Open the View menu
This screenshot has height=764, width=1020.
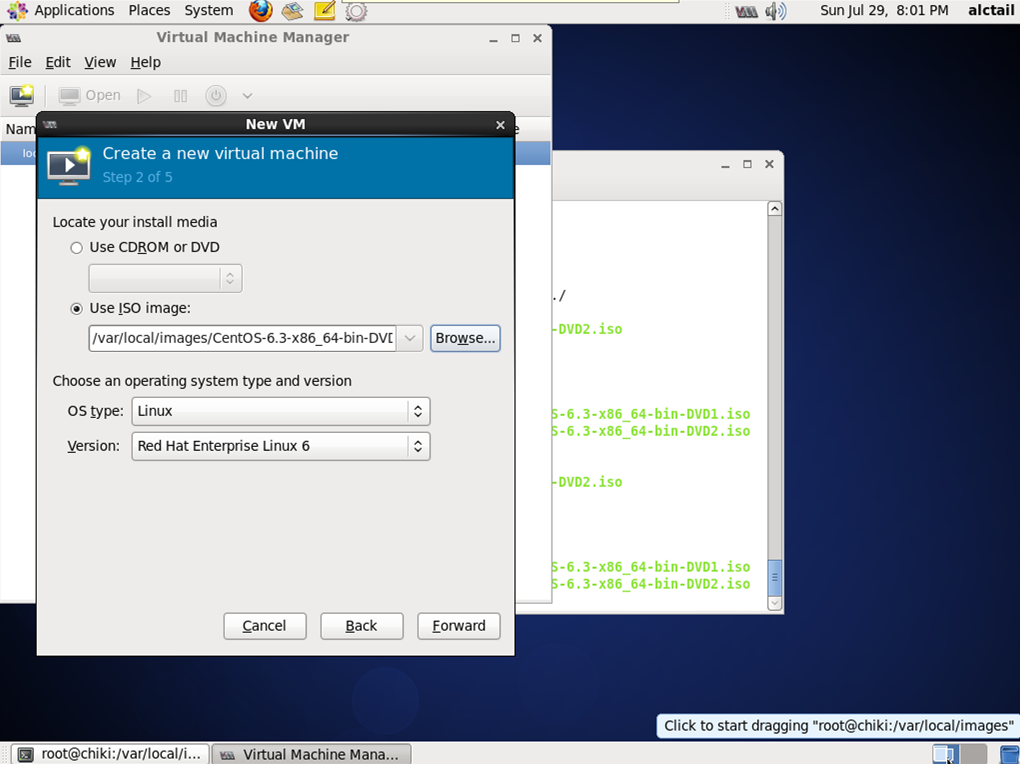click(x=100, y=62)
